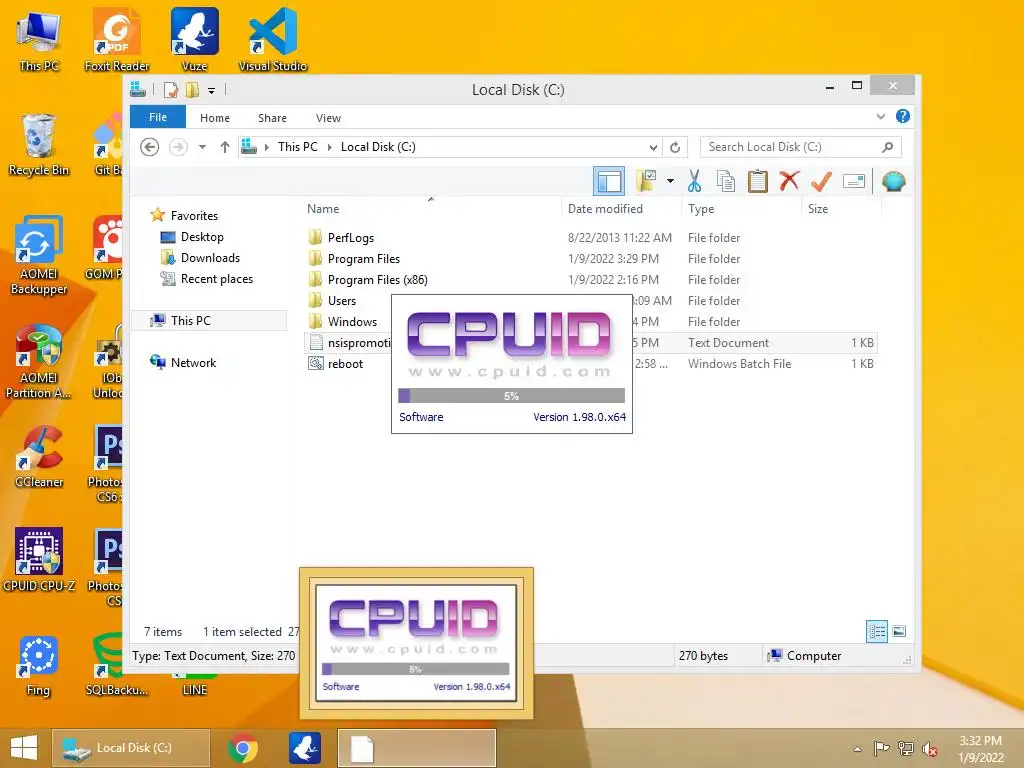1024x768 pixels.
Task: Click the Up one level arrow
Action: pyautogui.click(x=225, y=147)
